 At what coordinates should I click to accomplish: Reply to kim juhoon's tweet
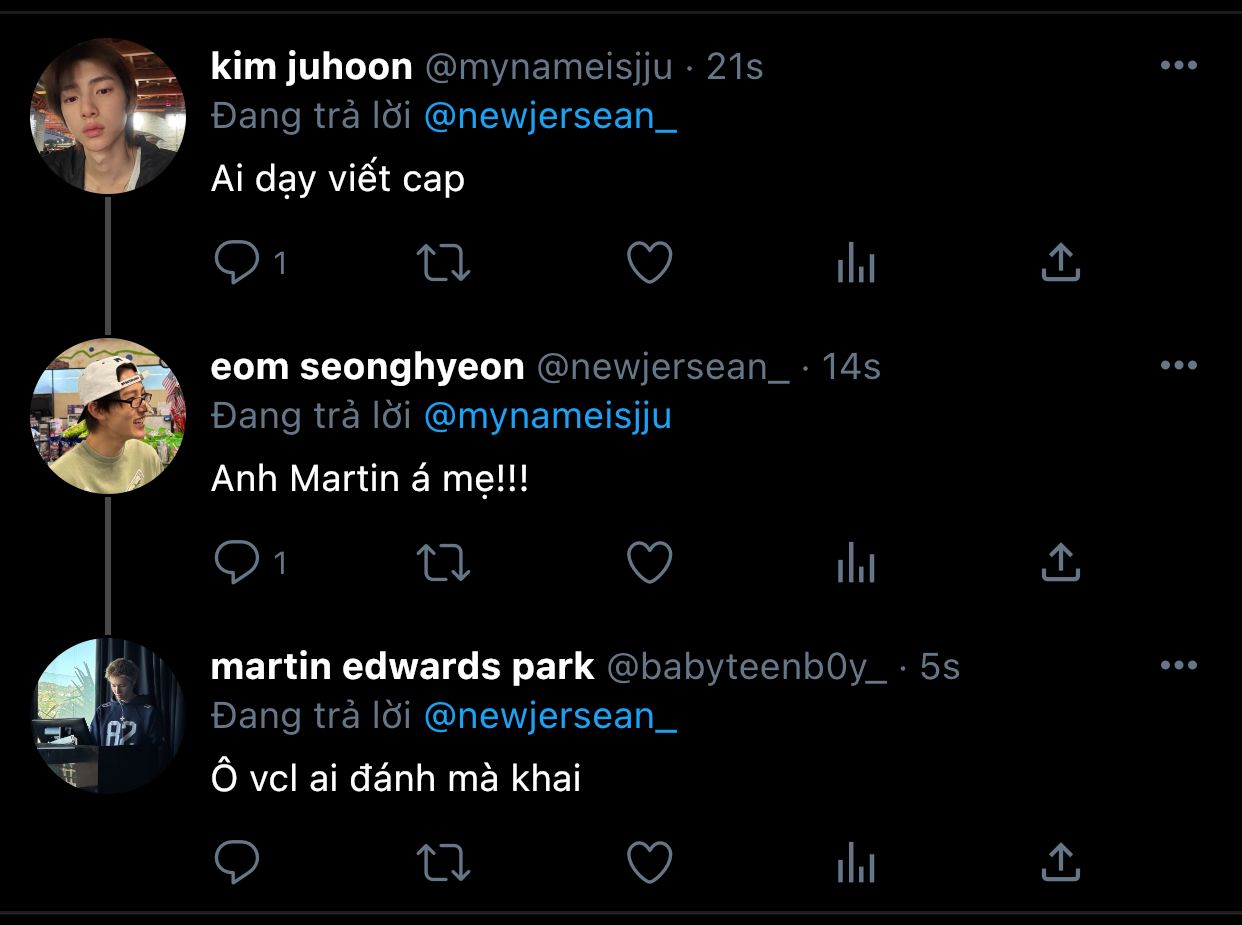coord(238,263)
